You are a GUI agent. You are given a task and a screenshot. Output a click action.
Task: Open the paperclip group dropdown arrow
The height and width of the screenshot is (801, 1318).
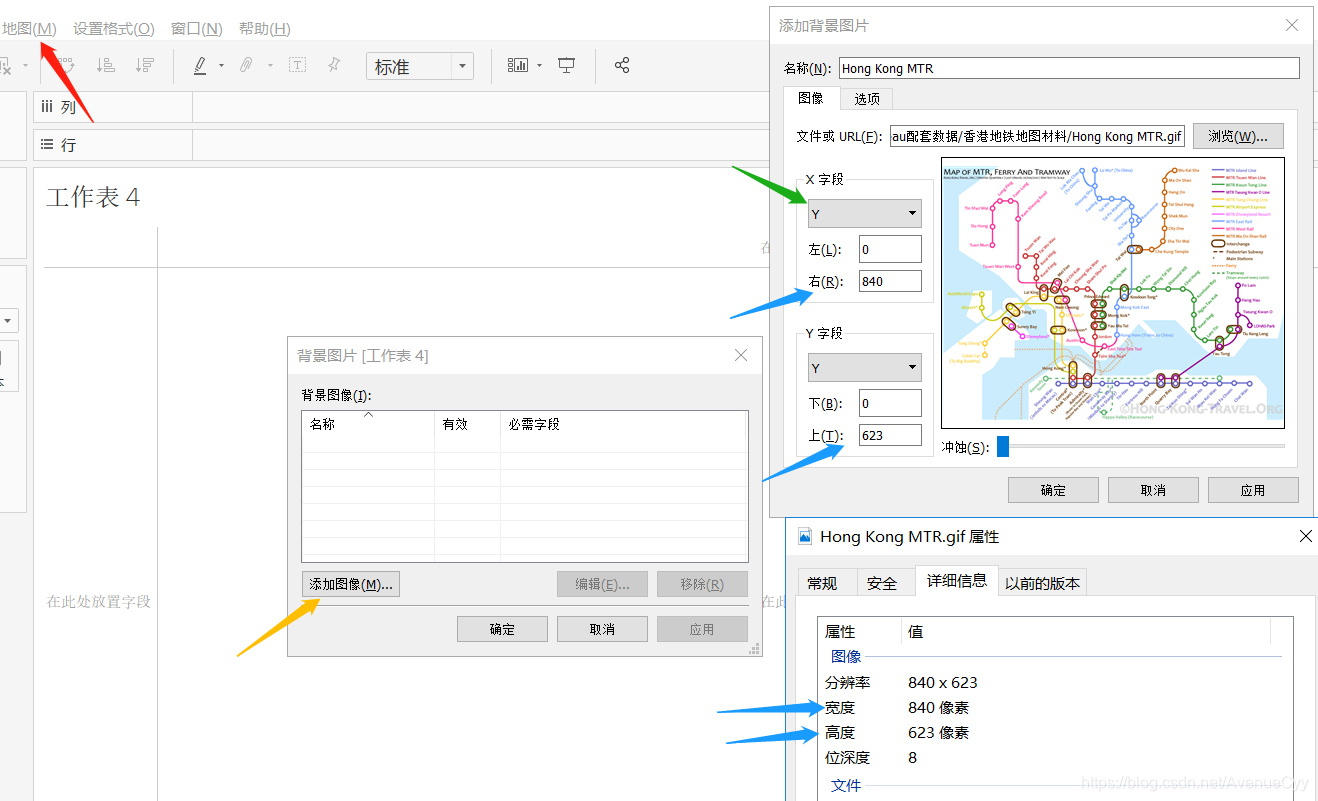pyautogui.click(x=270, y=66)
